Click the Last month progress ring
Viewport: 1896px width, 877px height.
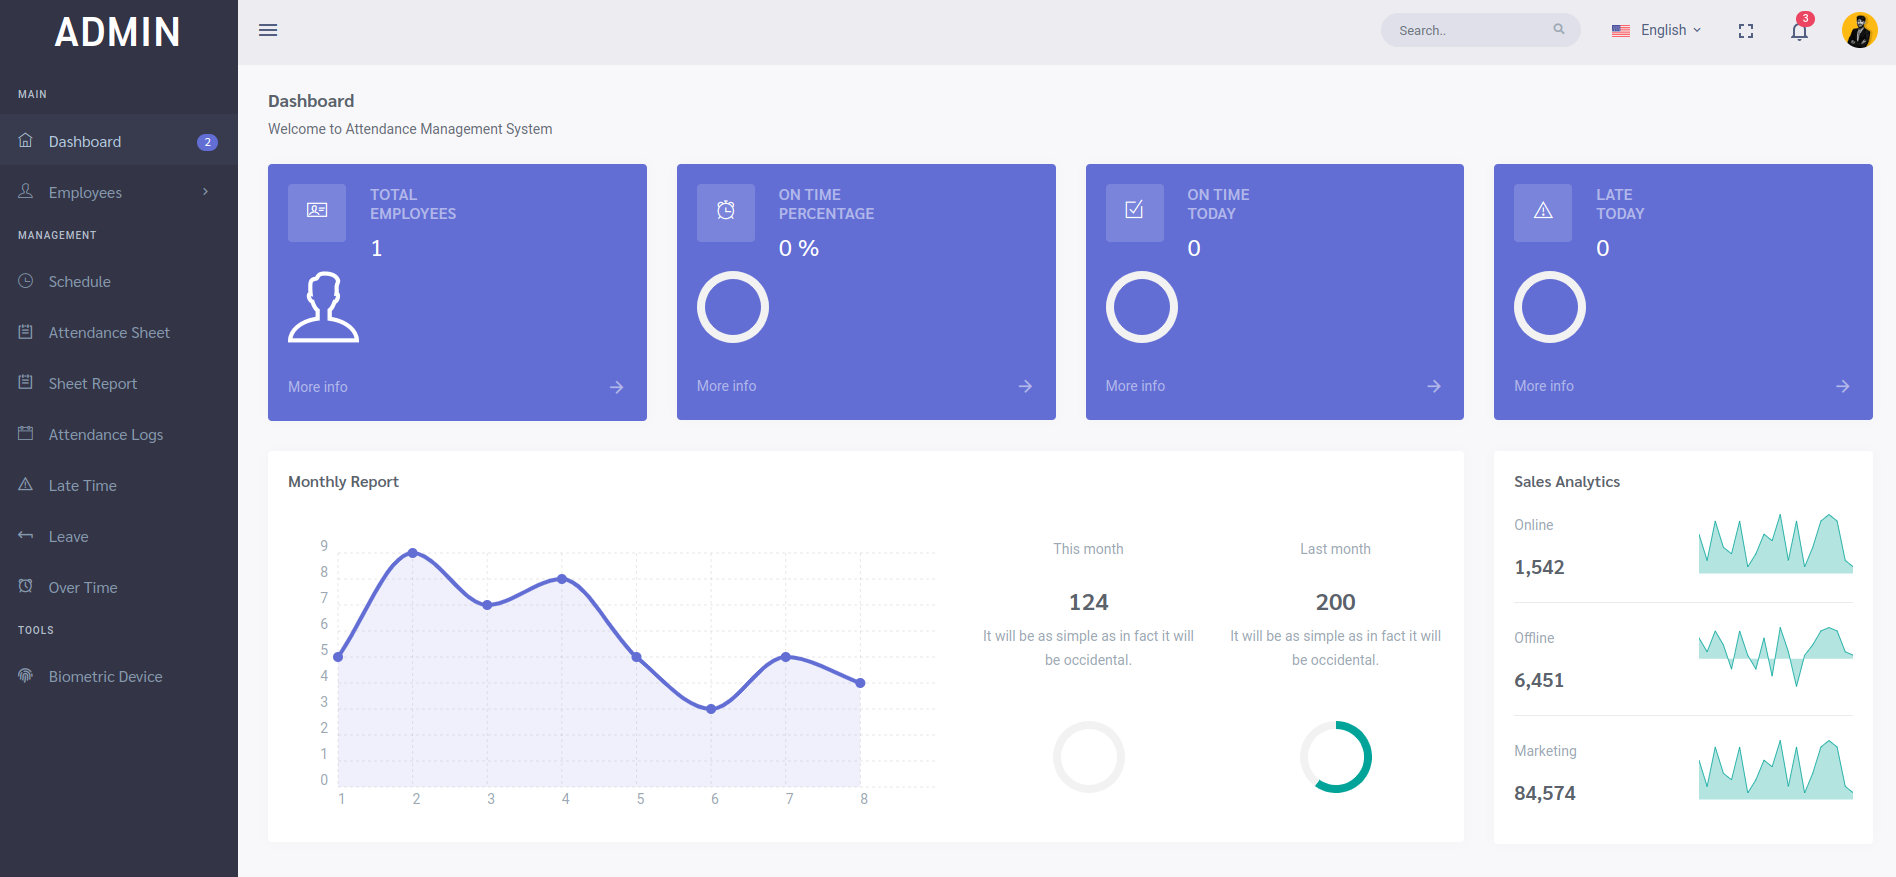[1335, 757]
